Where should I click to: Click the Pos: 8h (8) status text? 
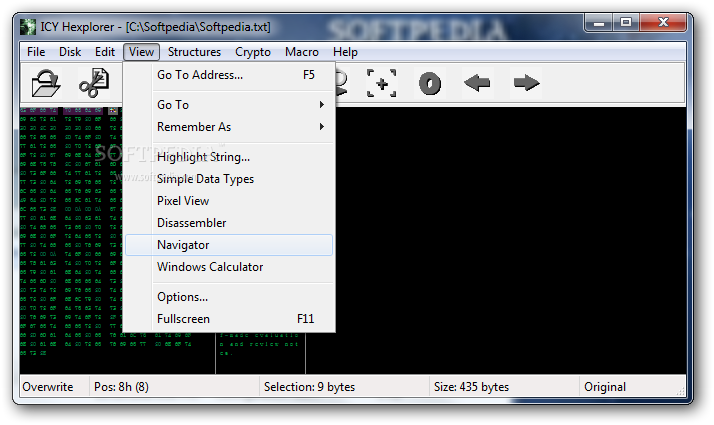[121, 387]
